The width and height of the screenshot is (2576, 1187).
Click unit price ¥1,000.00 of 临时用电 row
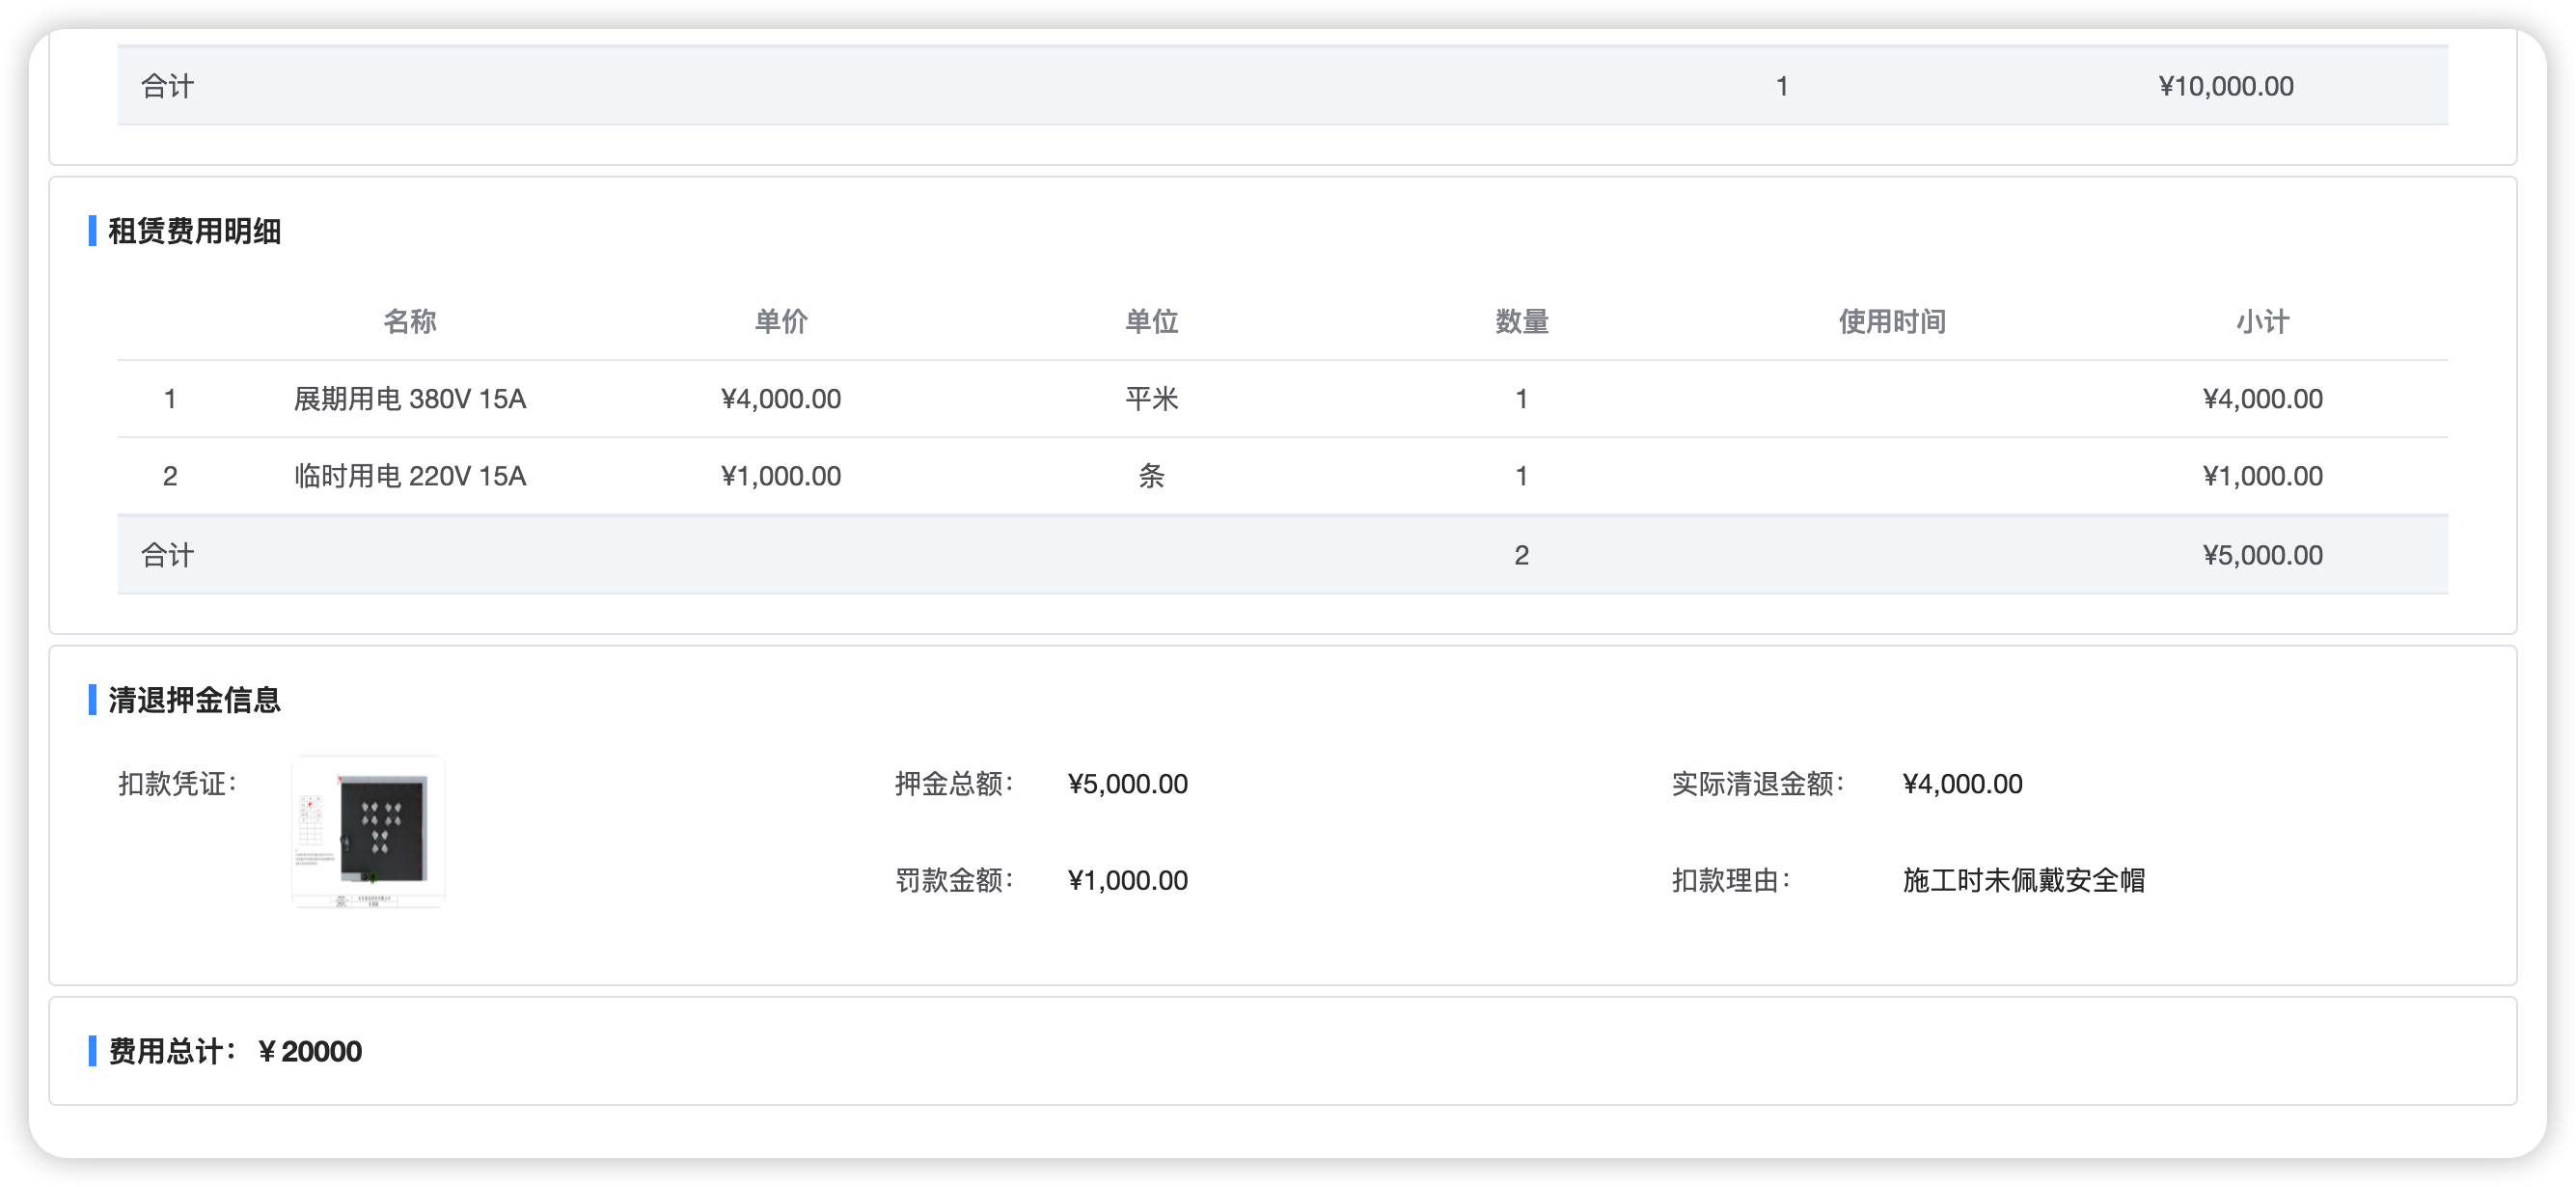coord(781,476)
